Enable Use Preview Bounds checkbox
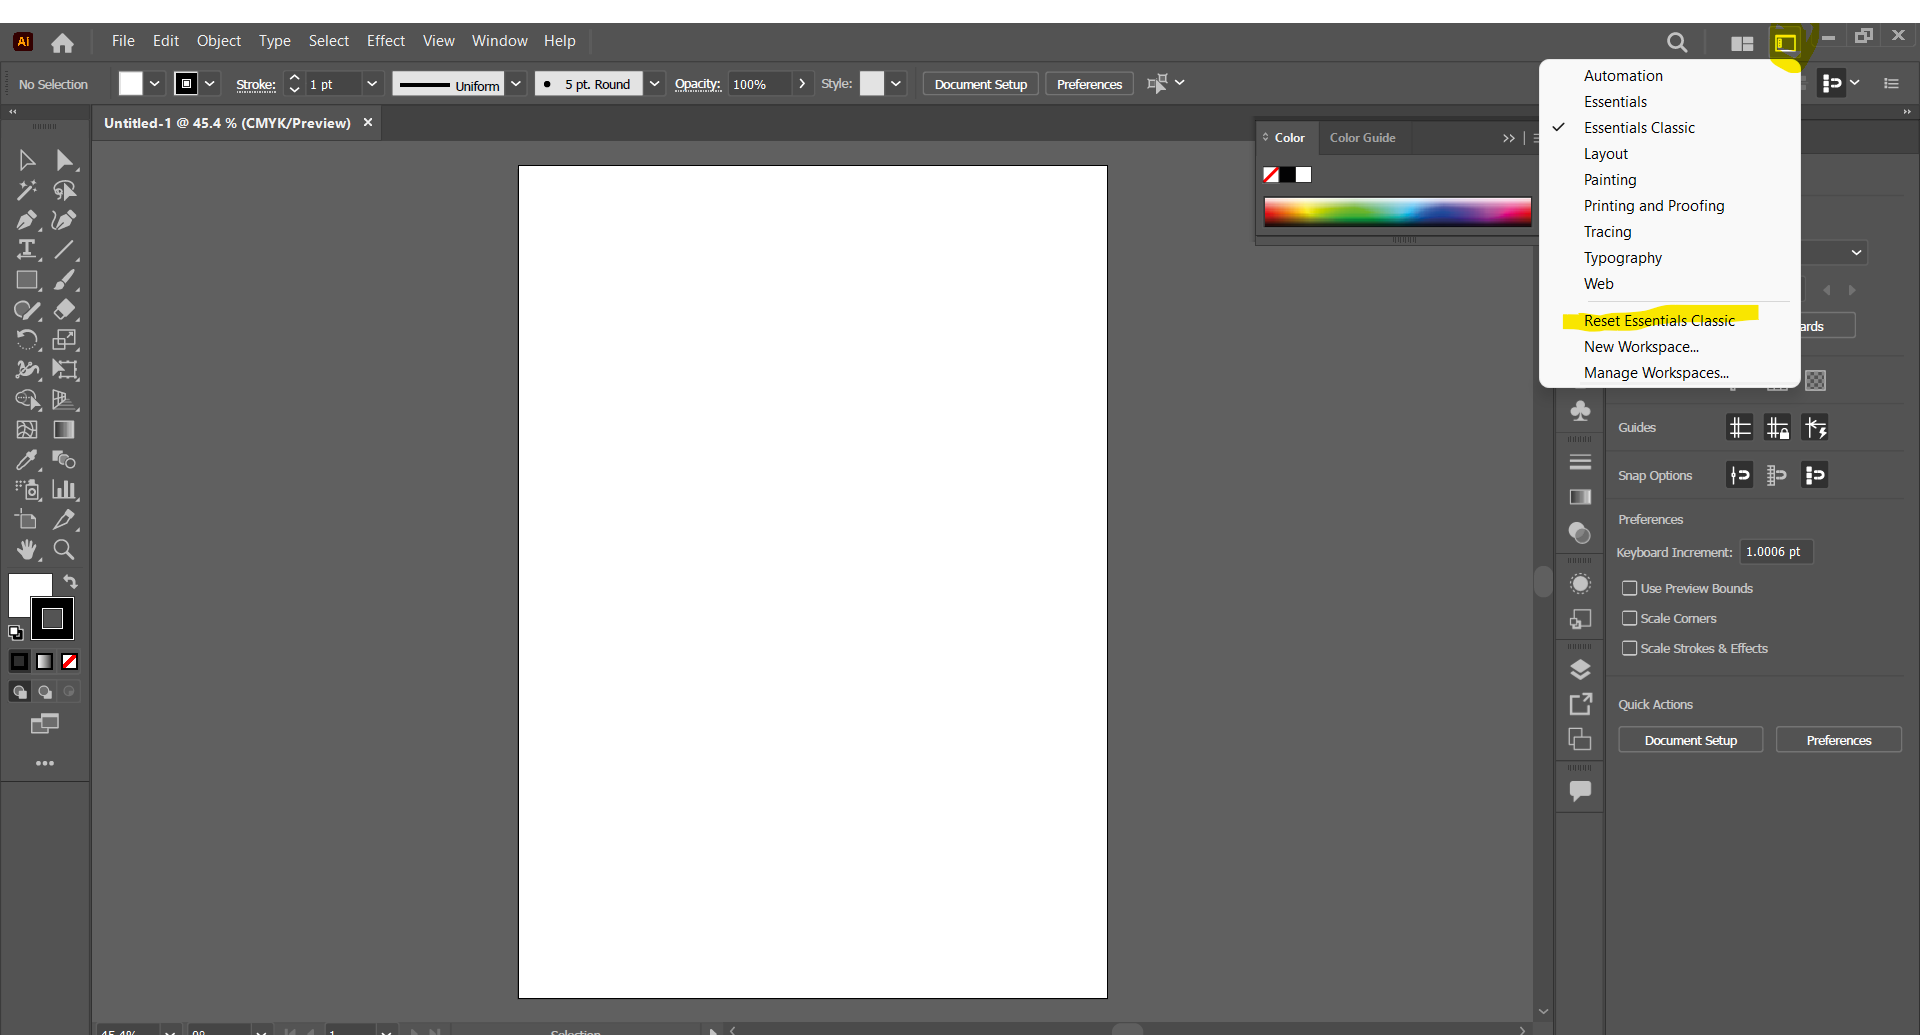This screenshot has width=1920, height=1035. 1630,588
